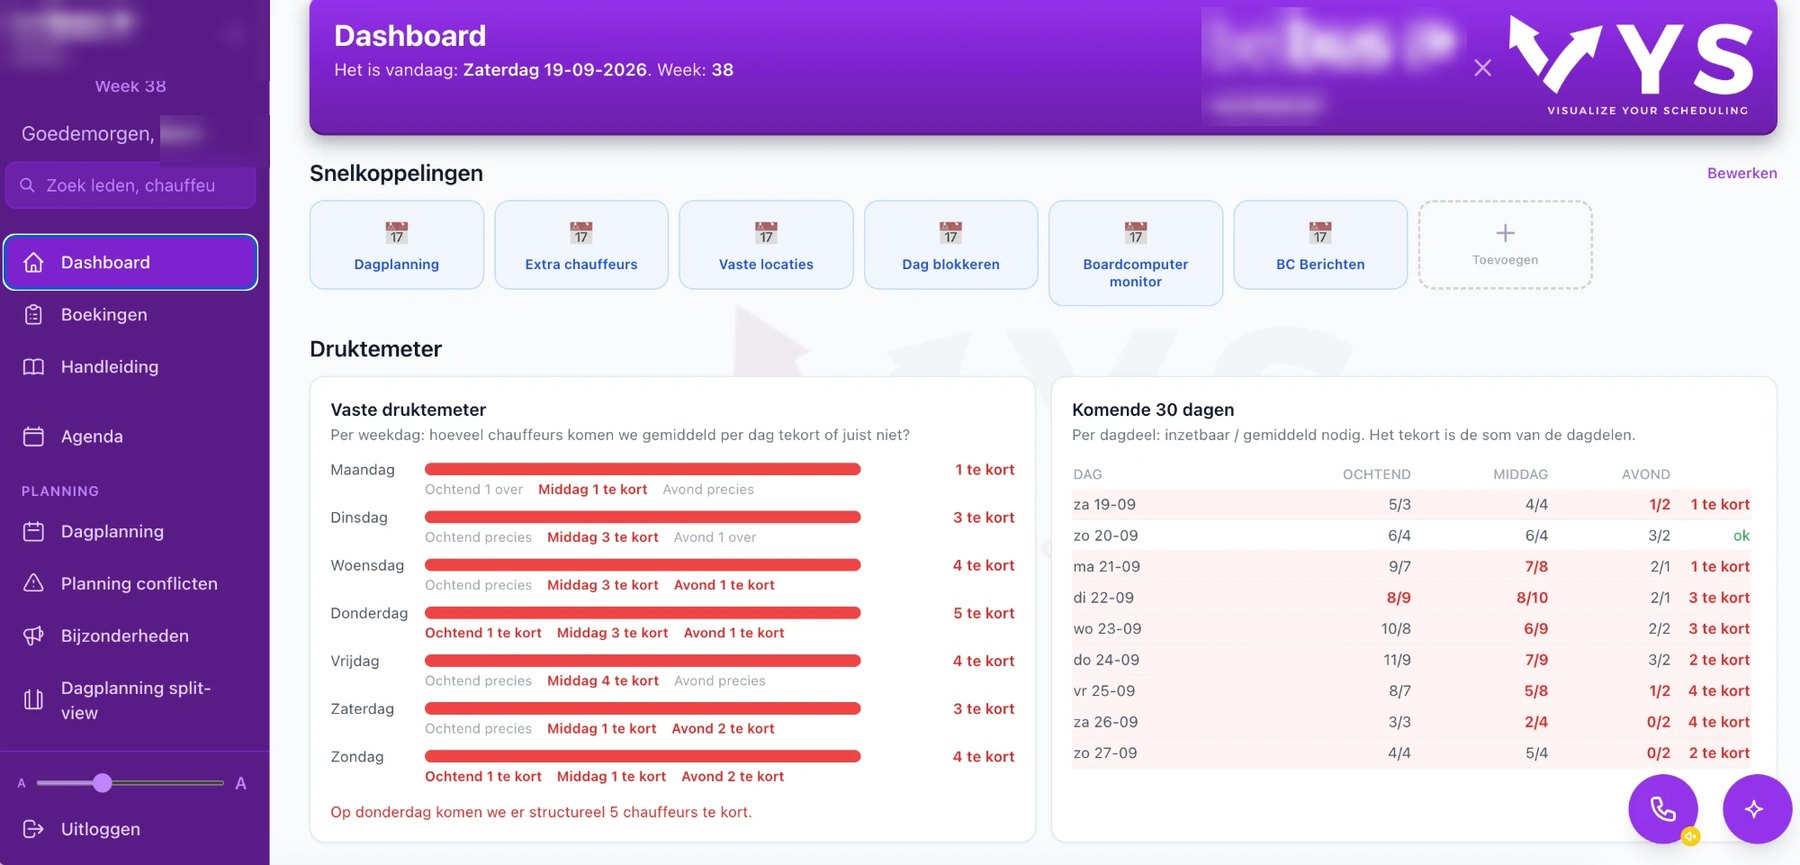Click the Dag blokkeren calendar icon
Viewport: 1800px width, 865px height.
click(951, 233)
